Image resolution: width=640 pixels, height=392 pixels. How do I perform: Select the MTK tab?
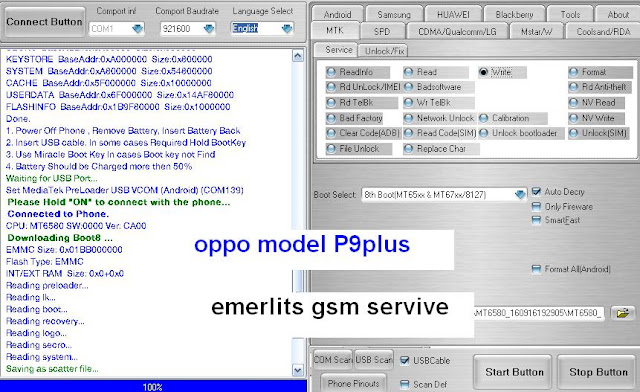coord(335,31)
